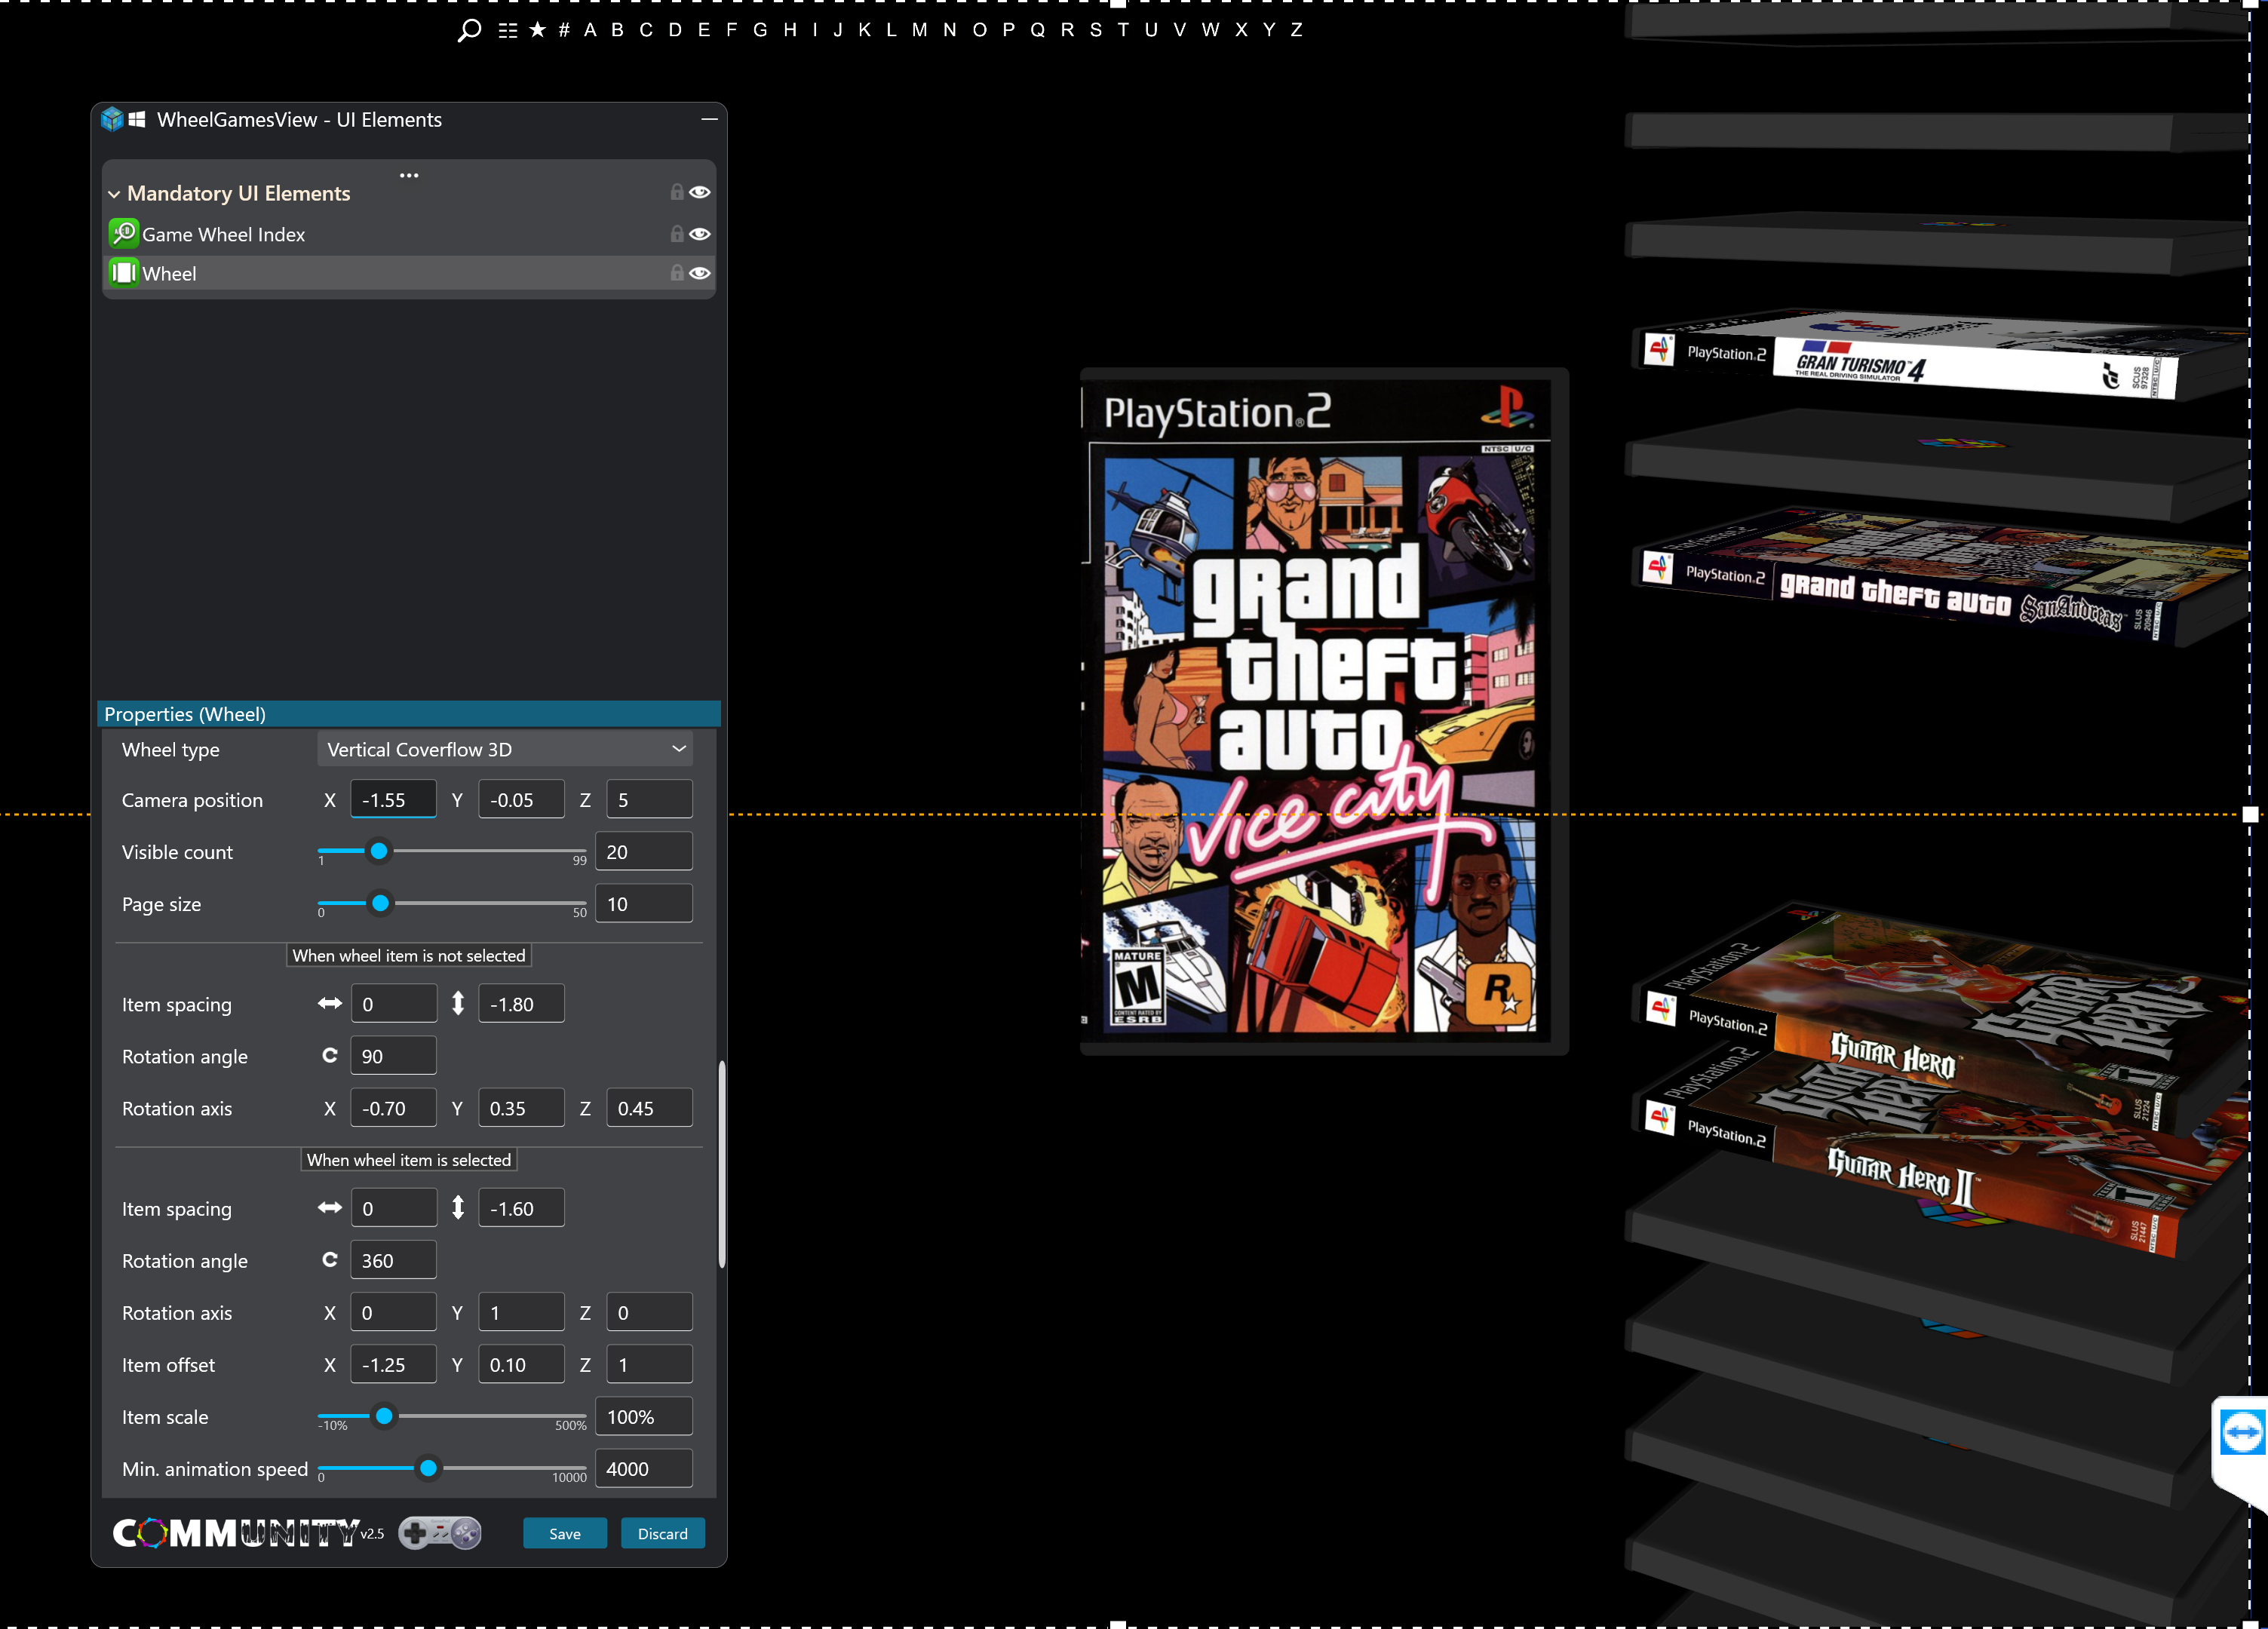Click the Item scale 100% field
The width and height of the screenshot is (2268, 1629).
click(x=643, y=1416)
